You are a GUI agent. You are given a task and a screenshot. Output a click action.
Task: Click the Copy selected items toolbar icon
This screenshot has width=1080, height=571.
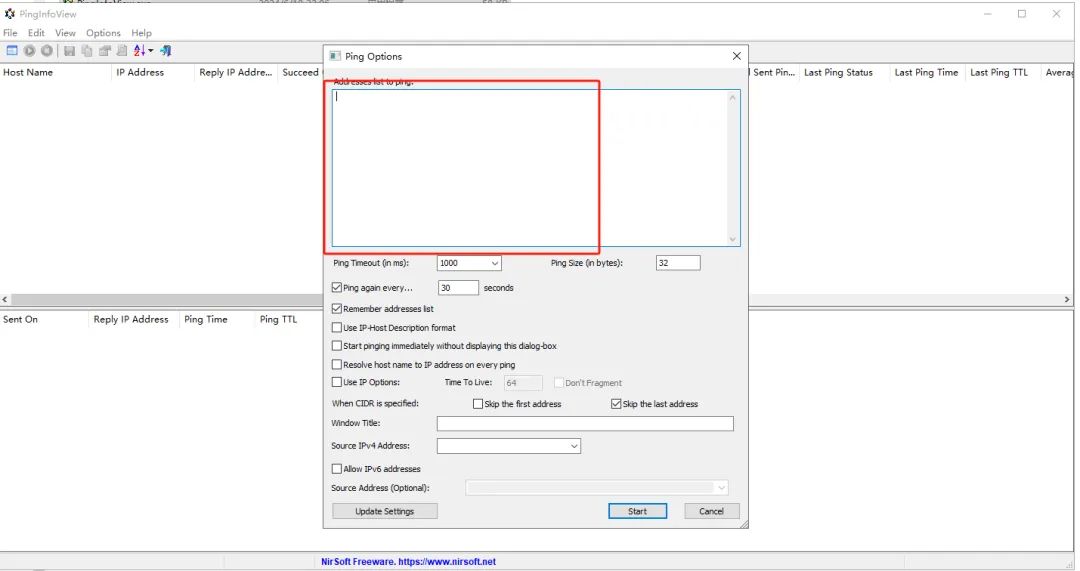coord(87,50)
